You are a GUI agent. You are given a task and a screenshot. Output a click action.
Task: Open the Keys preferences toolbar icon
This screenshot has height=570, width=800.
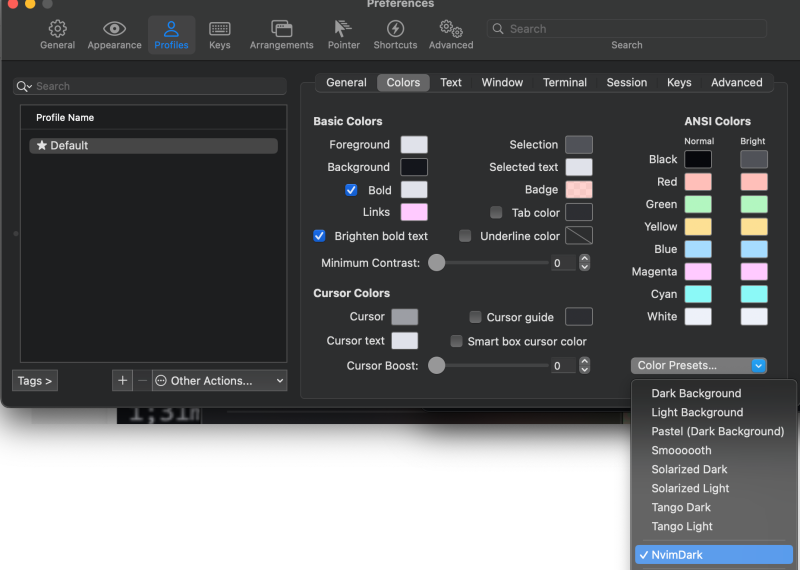[219, 35]
